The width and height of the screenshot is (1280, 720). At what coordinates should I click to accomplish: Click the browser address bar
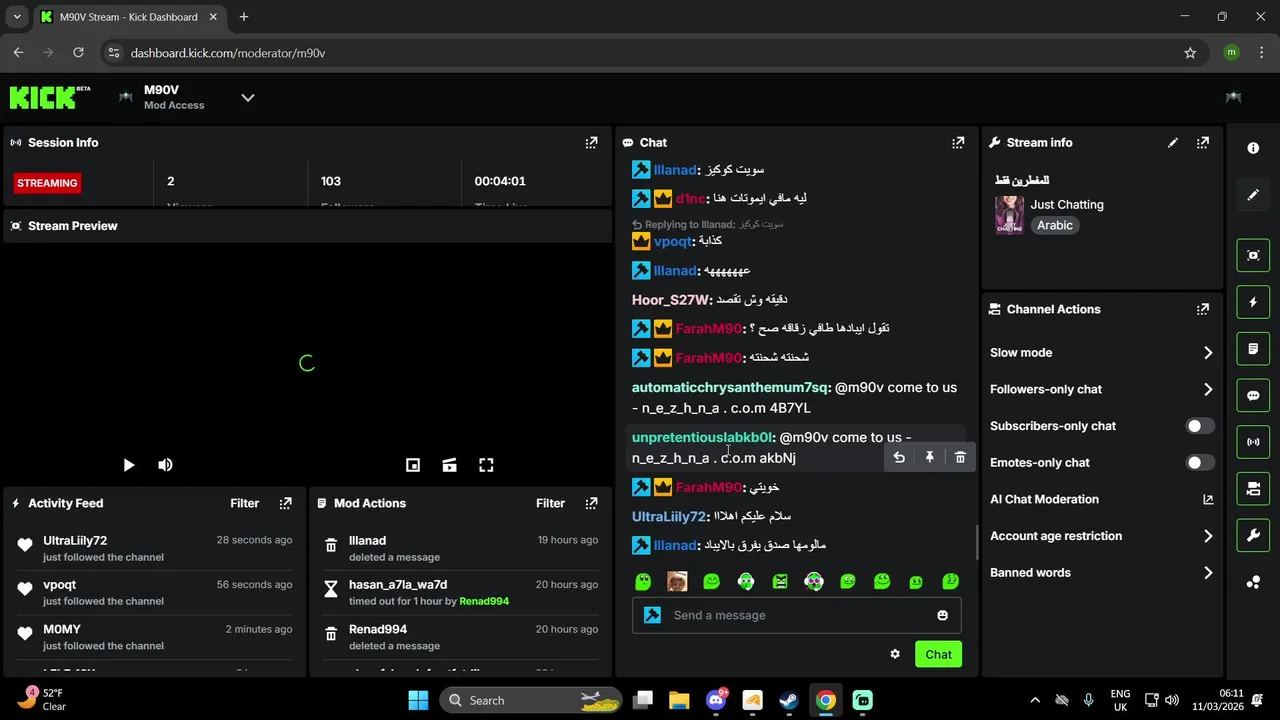coord(640,53)
